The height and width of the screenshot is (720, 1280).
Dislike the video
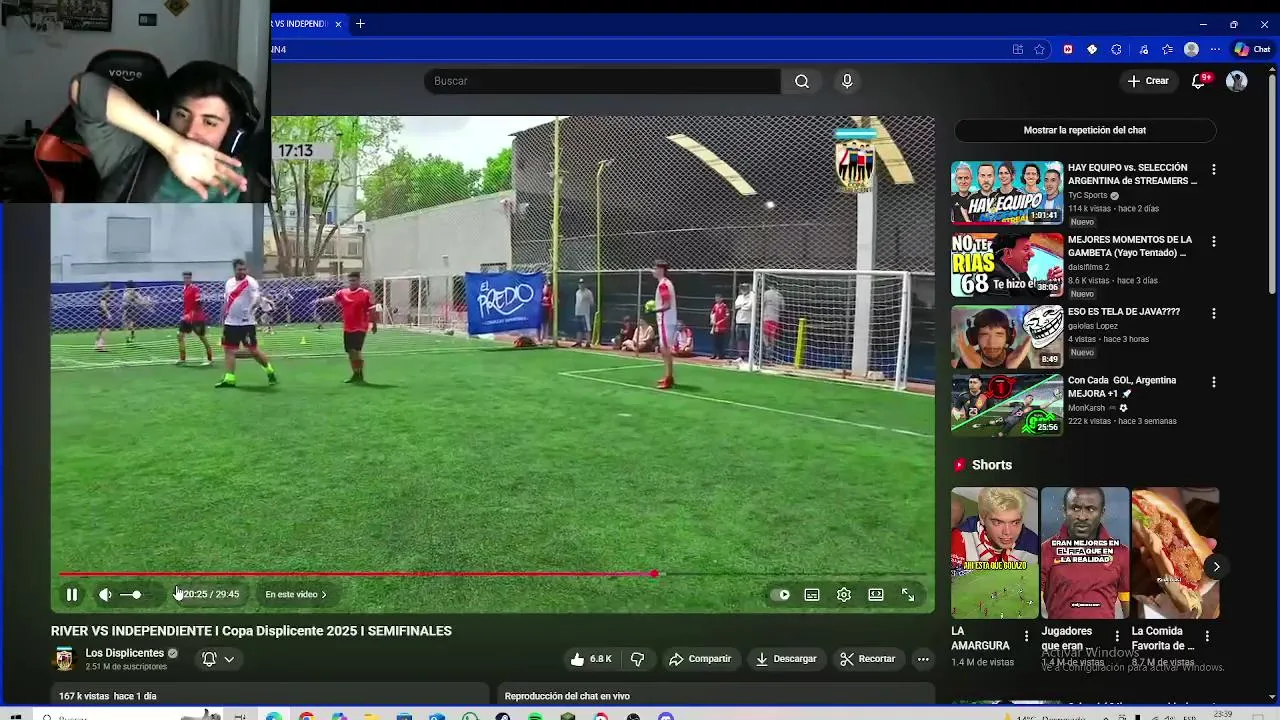coord(637,659)
